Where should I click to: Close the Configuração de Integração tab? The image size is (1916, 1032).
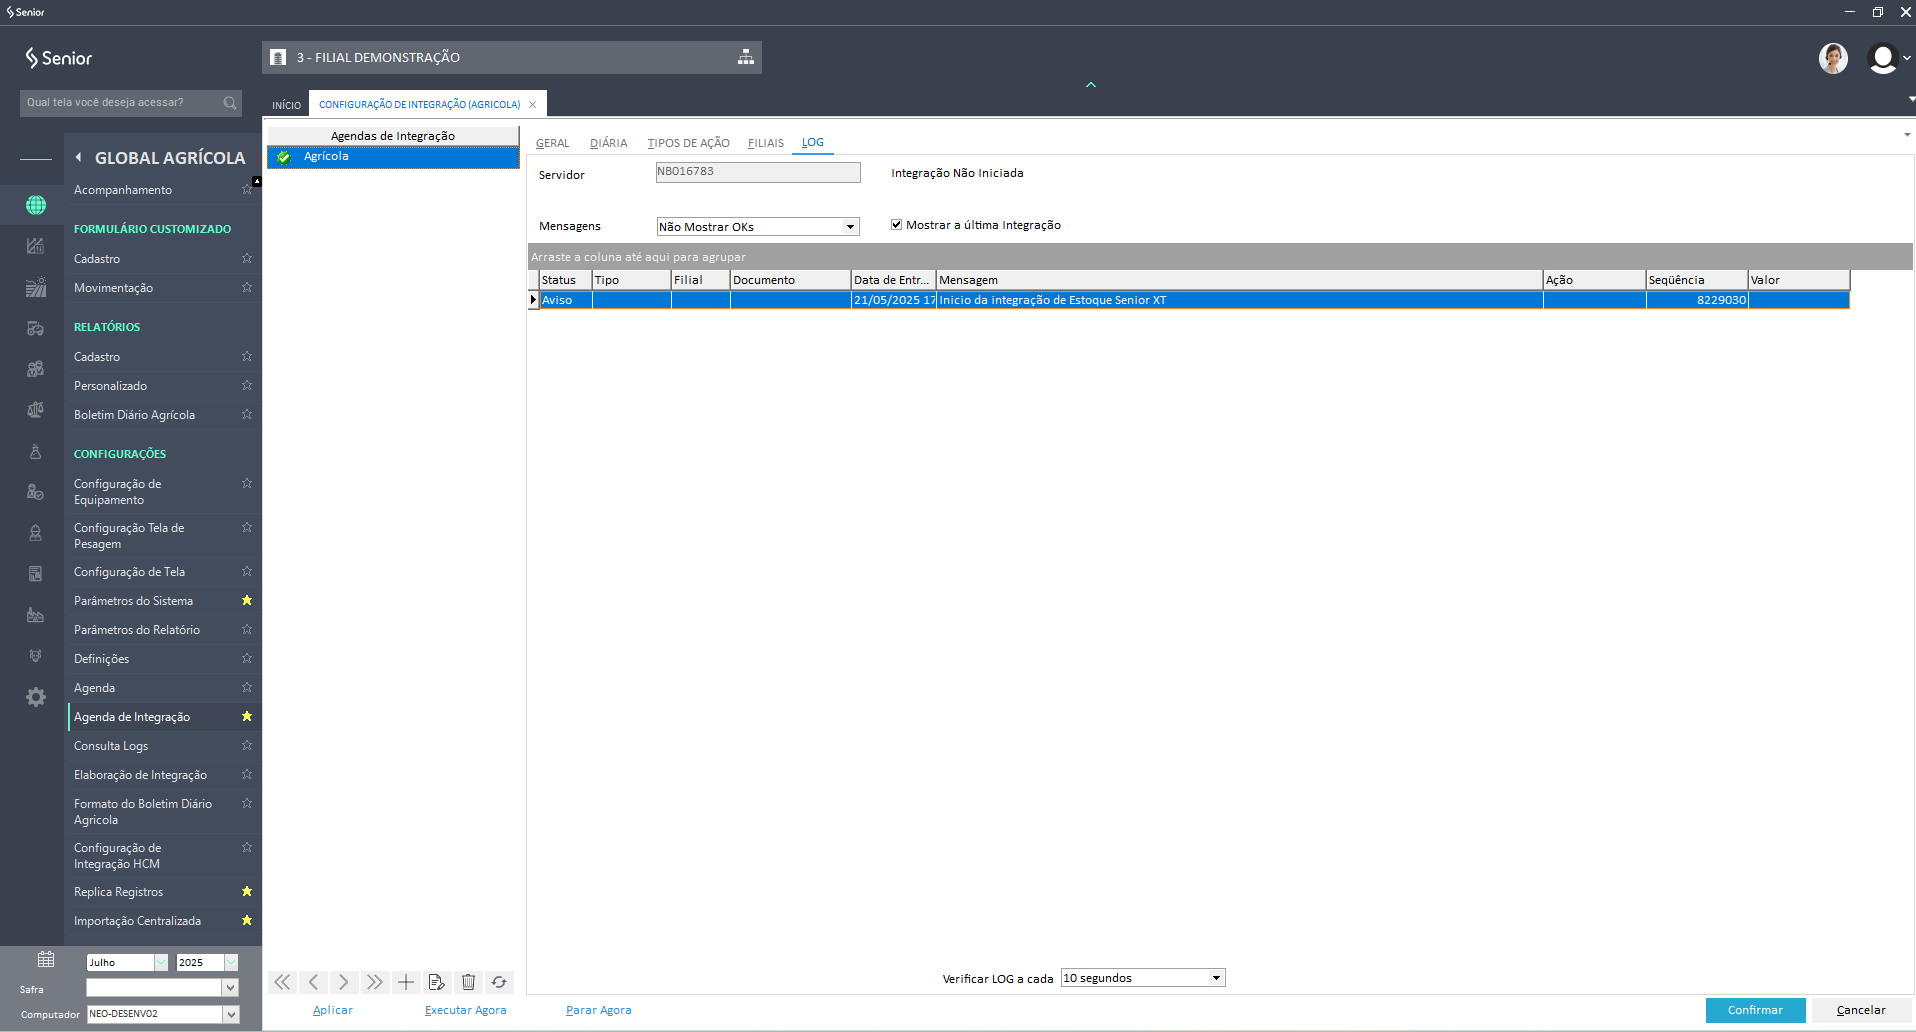[x=533, y=105]
